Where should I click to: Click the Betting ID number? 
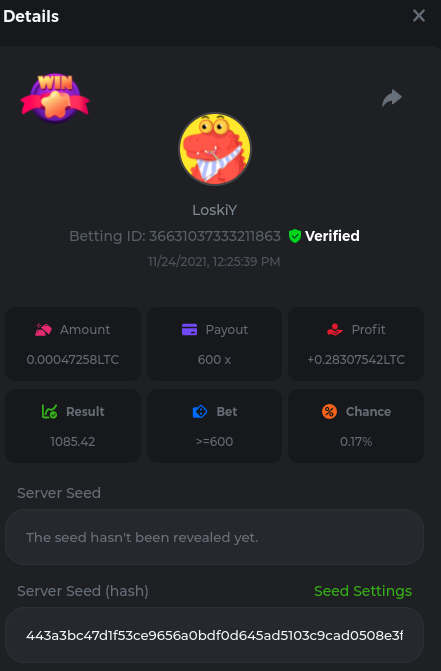215,236
